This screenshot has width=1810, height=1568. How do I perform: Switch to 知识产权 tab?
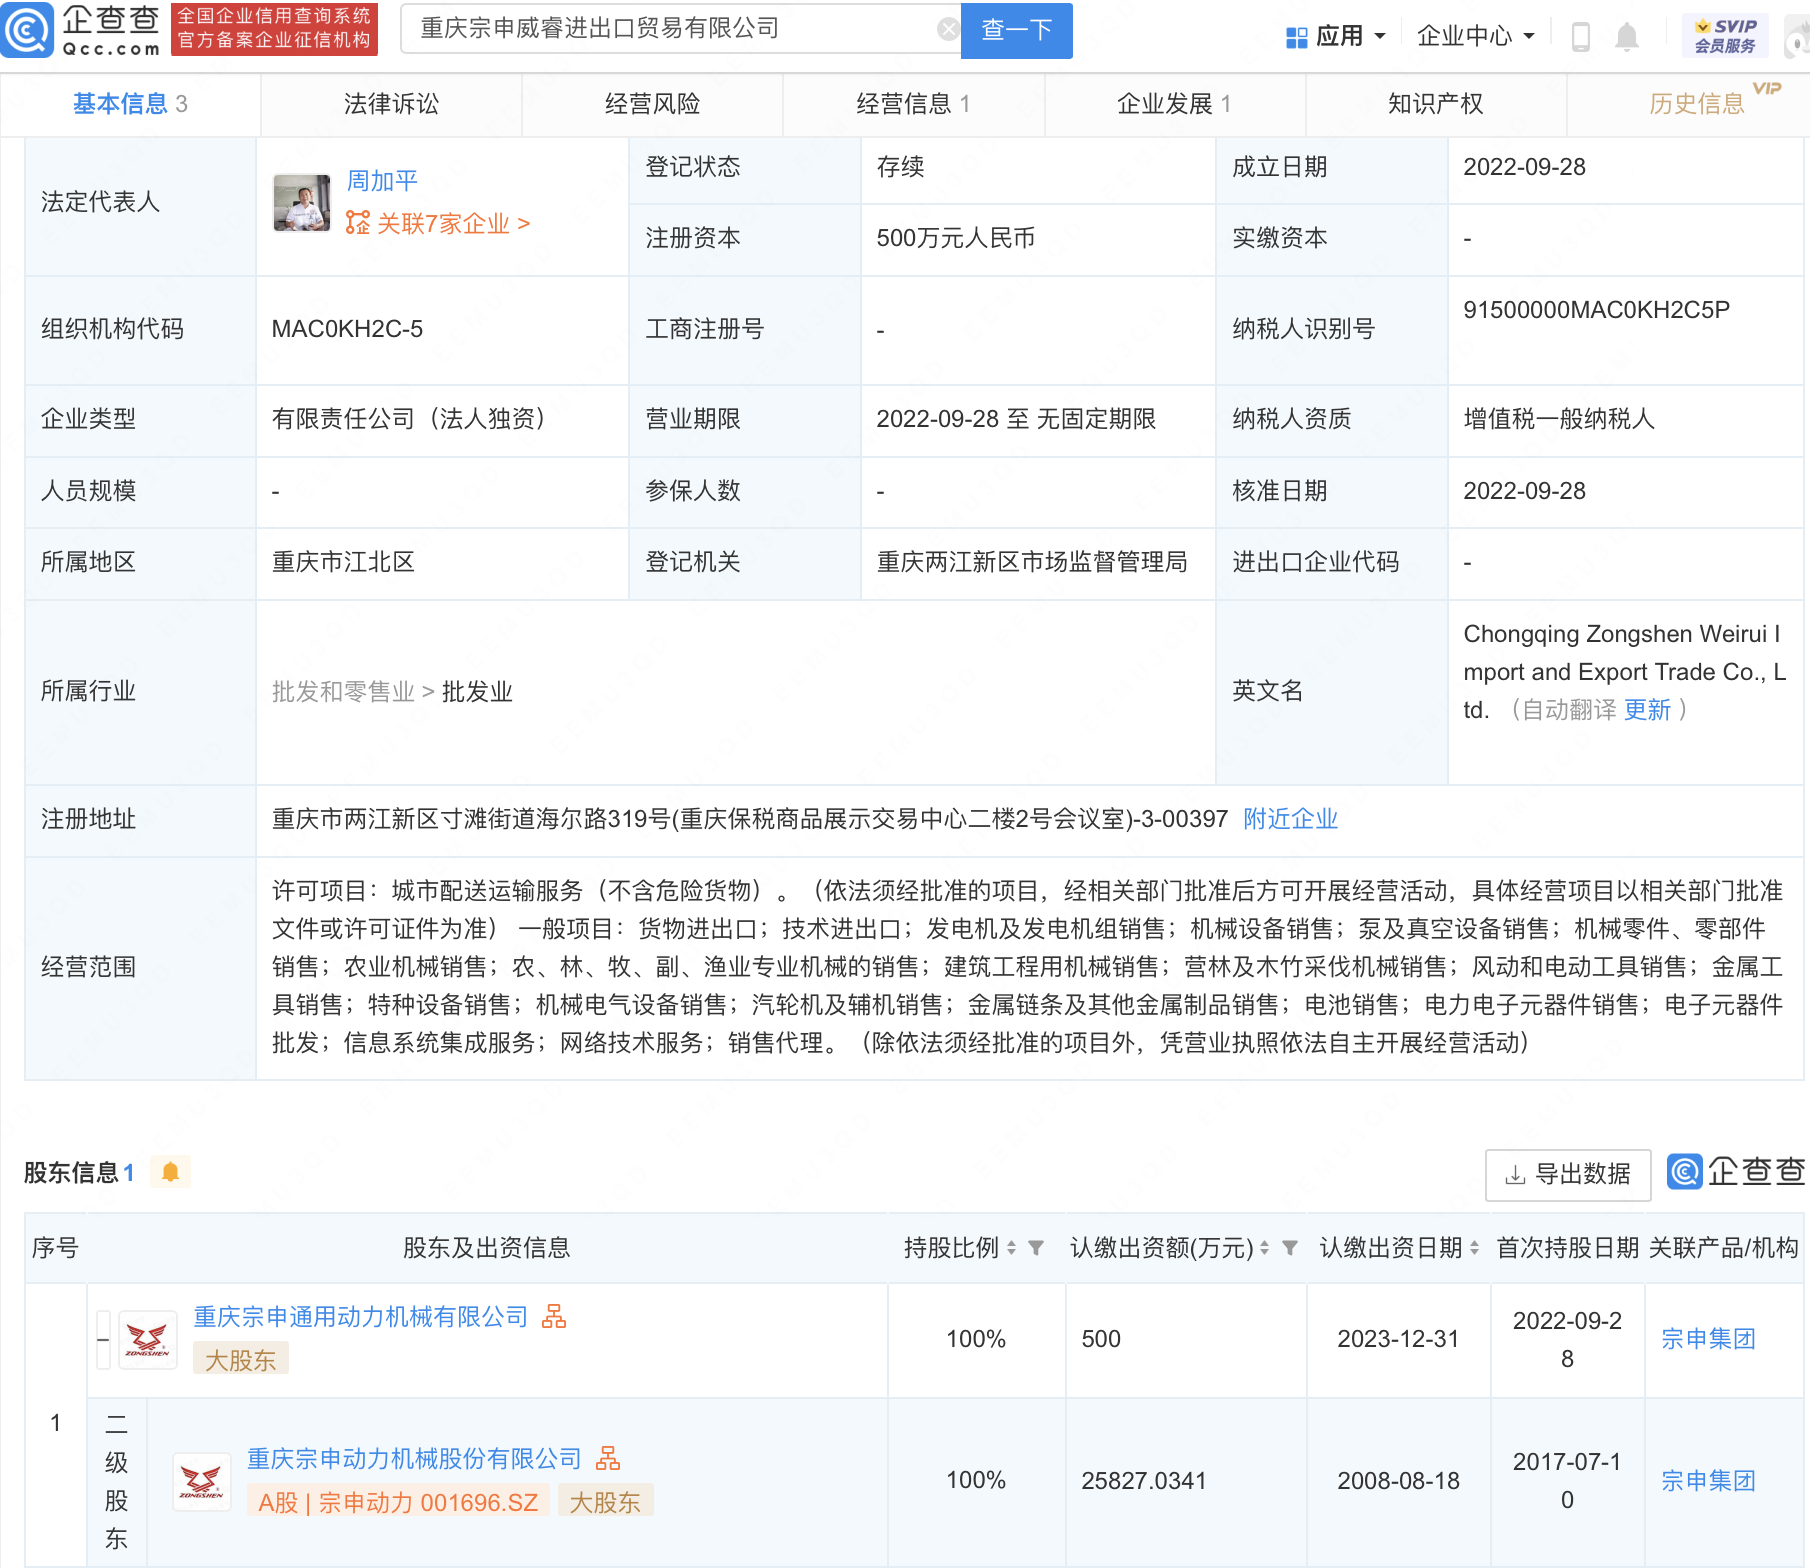tap(1435, 104)
